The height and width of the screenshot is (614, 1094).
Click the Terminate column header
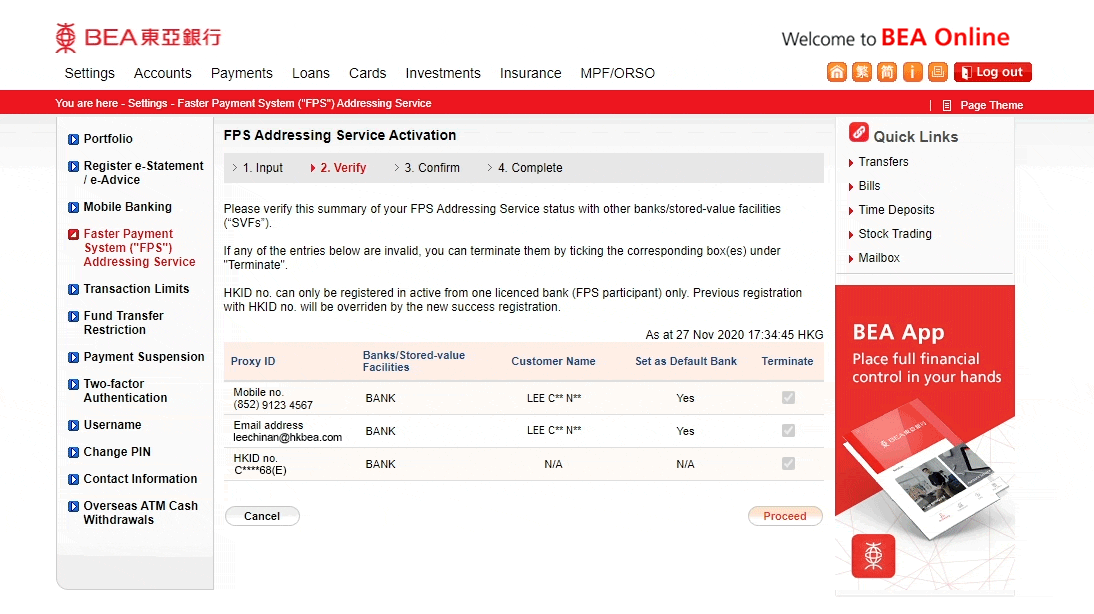[x=787, y=361]
